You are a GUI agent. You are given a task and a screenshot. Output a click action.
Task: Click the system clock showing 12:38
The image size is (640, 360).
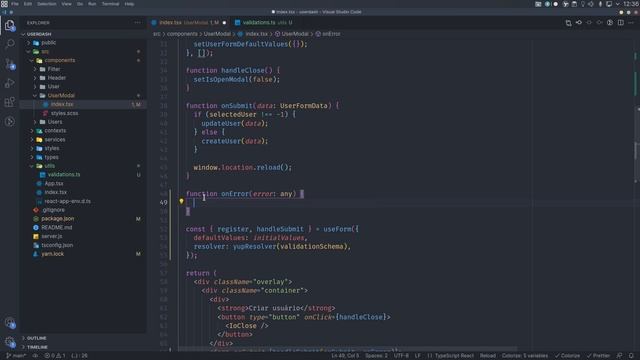(631, 4)
